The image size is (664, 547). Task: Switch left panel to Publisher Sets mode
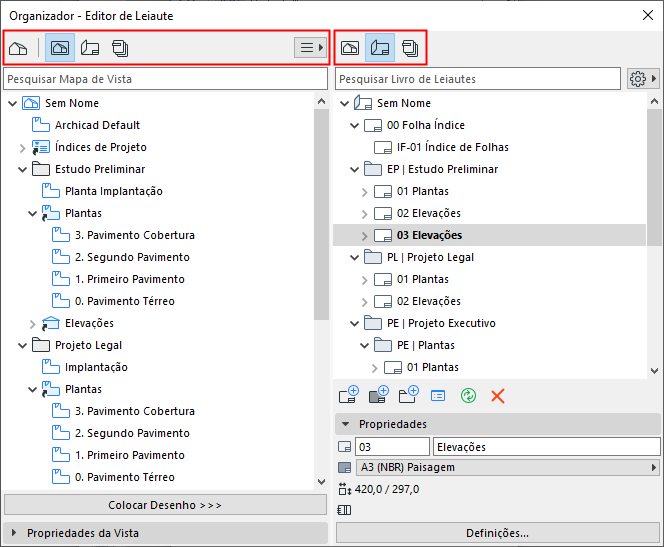pos(120,48)
